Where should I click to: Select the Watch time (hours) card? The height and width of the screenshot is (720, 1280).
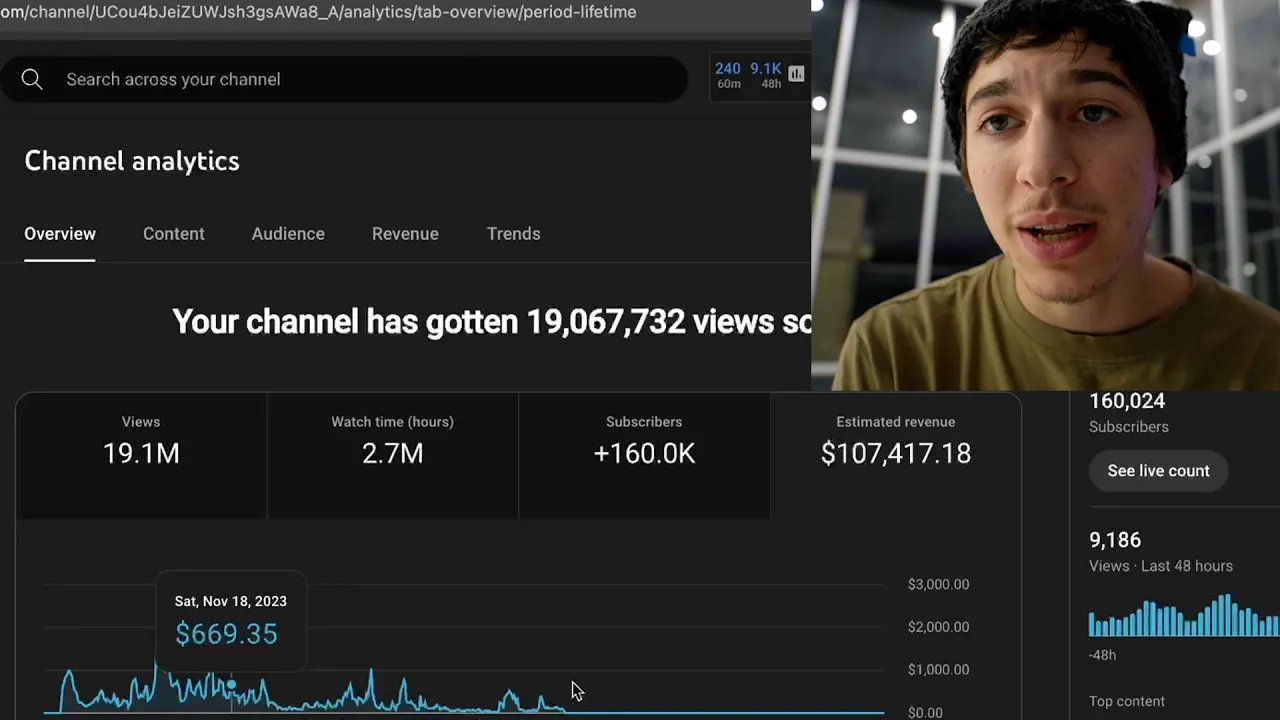click(393, 455)
